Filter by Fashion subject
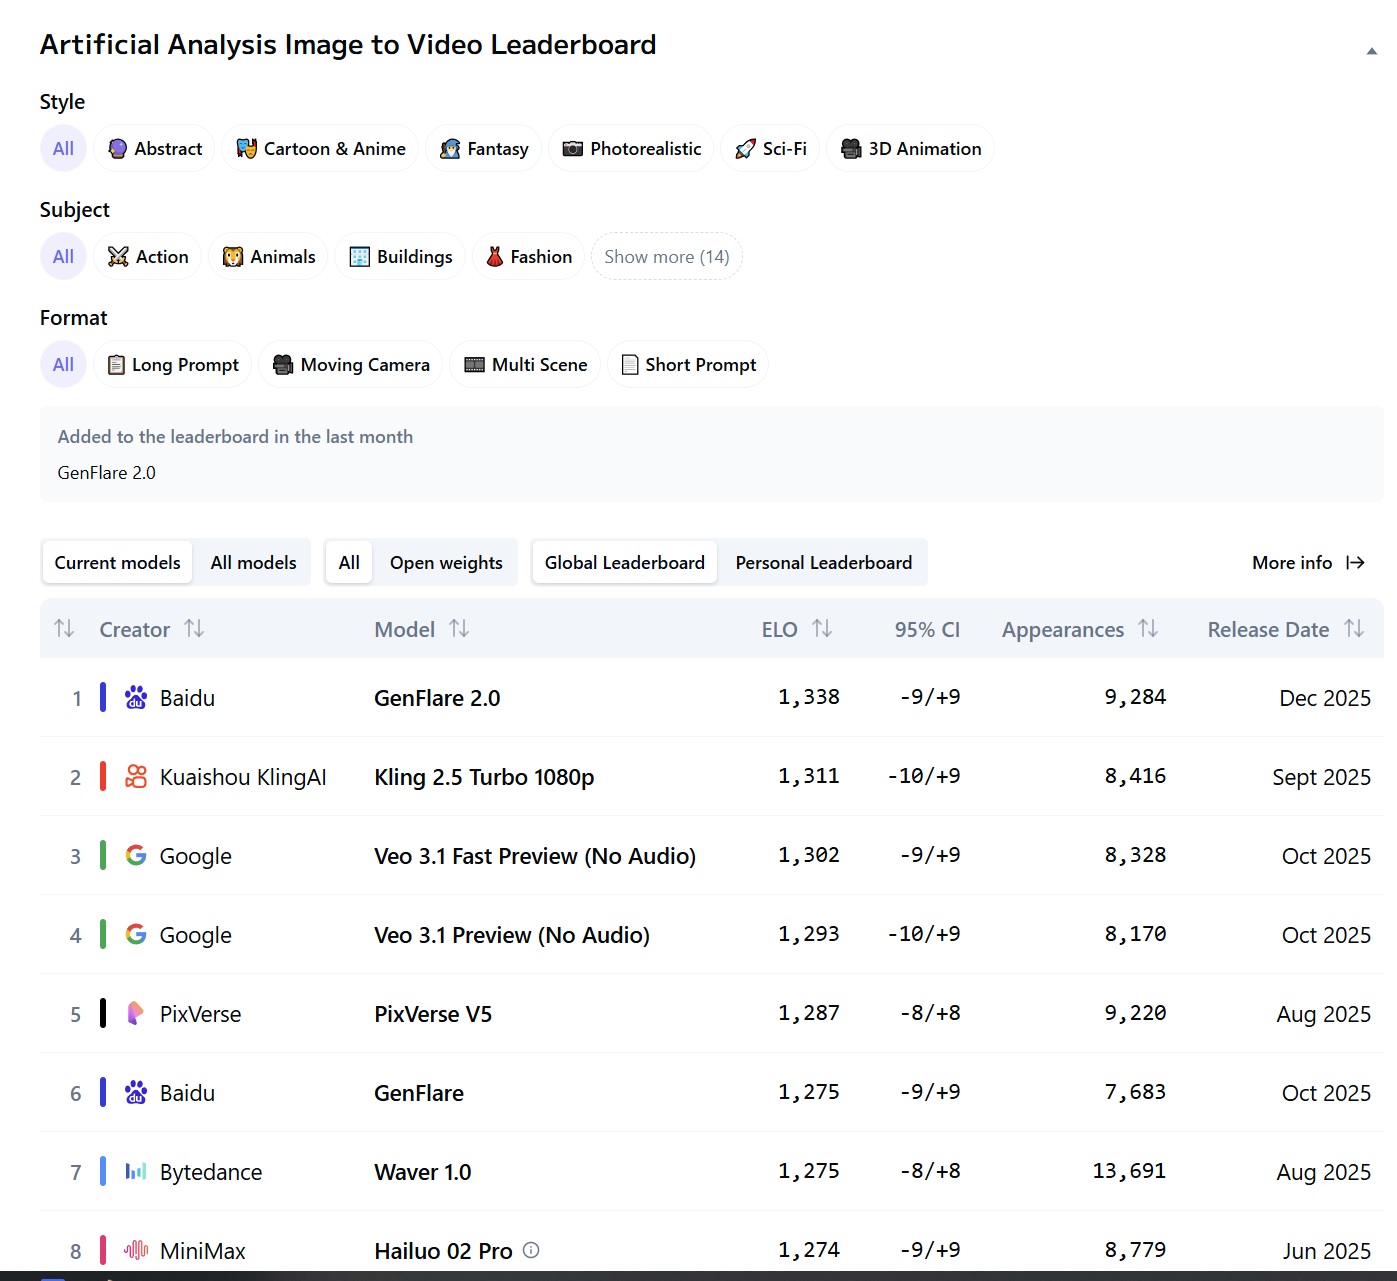1397x1281 pixels. [x=528, y=256]
